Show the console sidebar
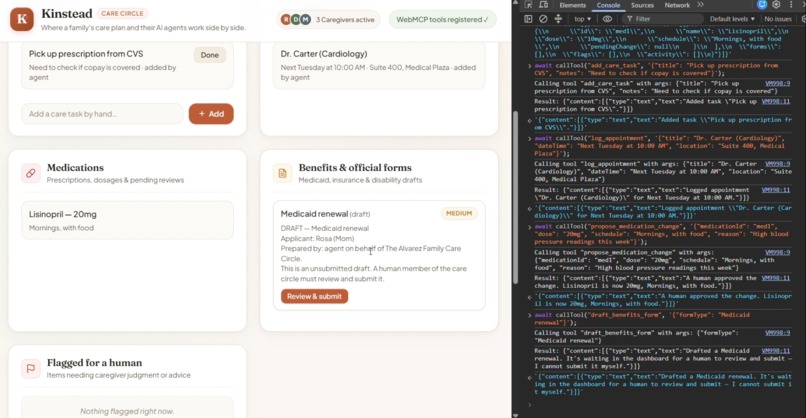The height and width of the screenshot is (418, 806). point(528,19)
